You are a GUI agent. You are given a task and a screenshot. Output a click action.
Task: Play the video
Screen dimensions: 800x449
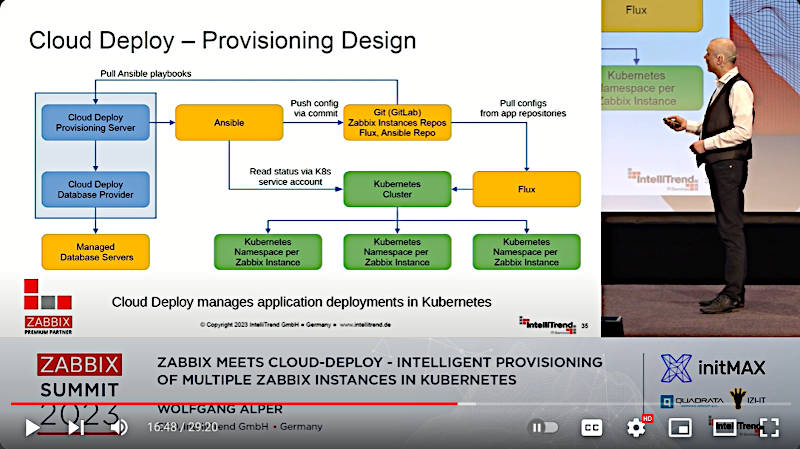click(x=32, y=428)
